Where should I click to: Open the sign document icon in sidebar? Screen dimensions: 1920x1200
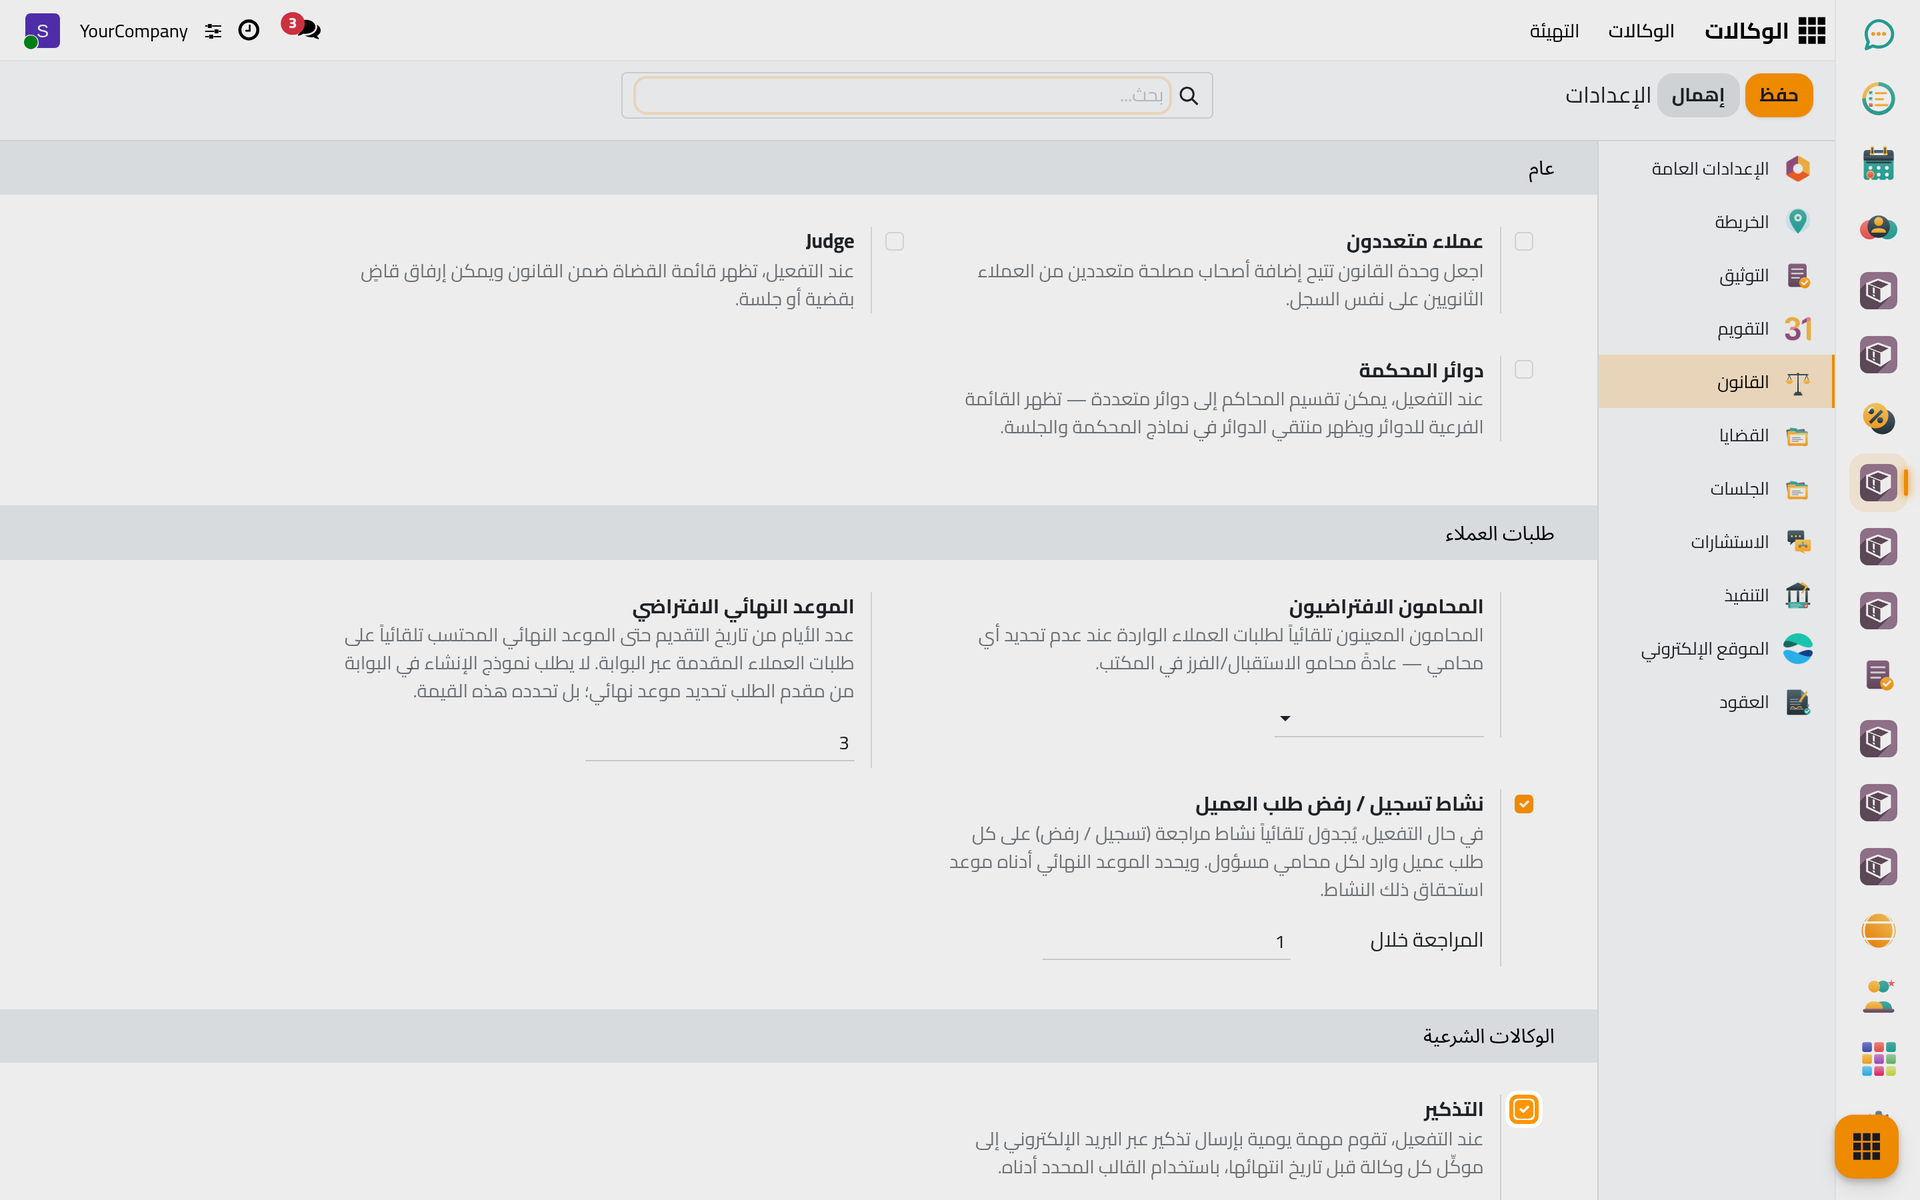click(1878, 675)
